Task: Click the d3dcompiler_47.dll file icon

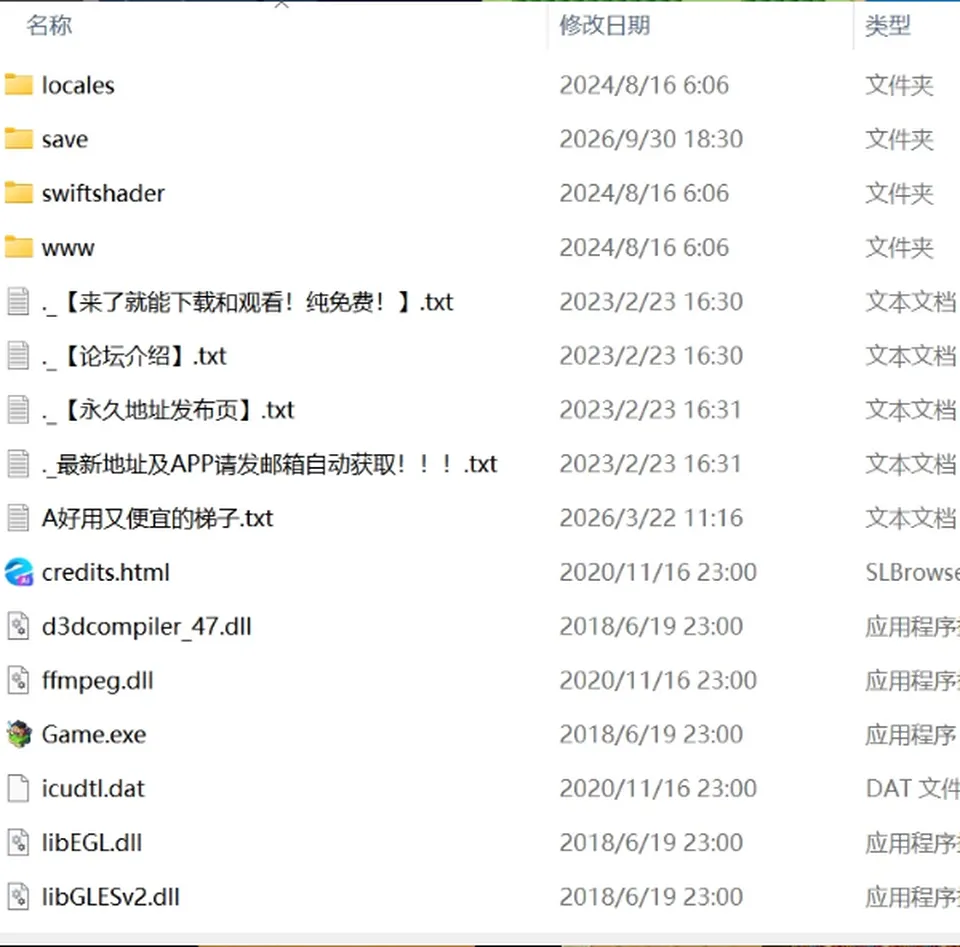Action: pyautogui.click(x=18, y=626)
